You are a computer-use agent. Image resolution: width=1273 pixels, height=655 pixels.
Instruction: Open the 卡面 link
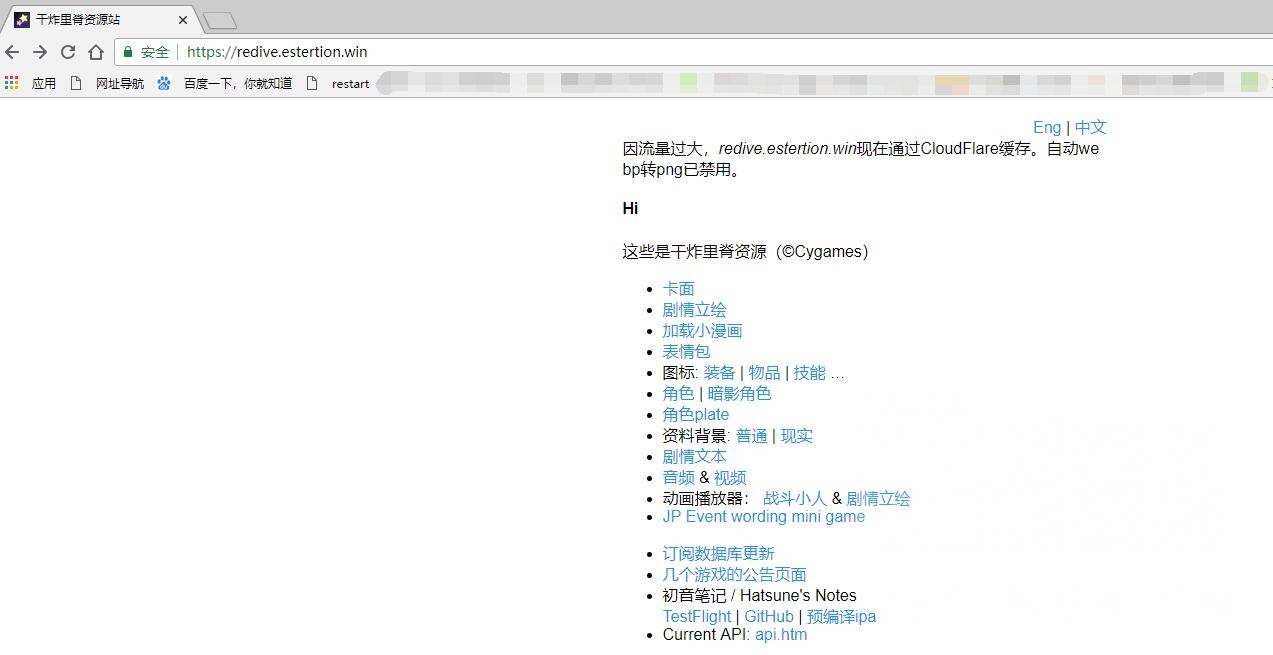pos(678,289)
